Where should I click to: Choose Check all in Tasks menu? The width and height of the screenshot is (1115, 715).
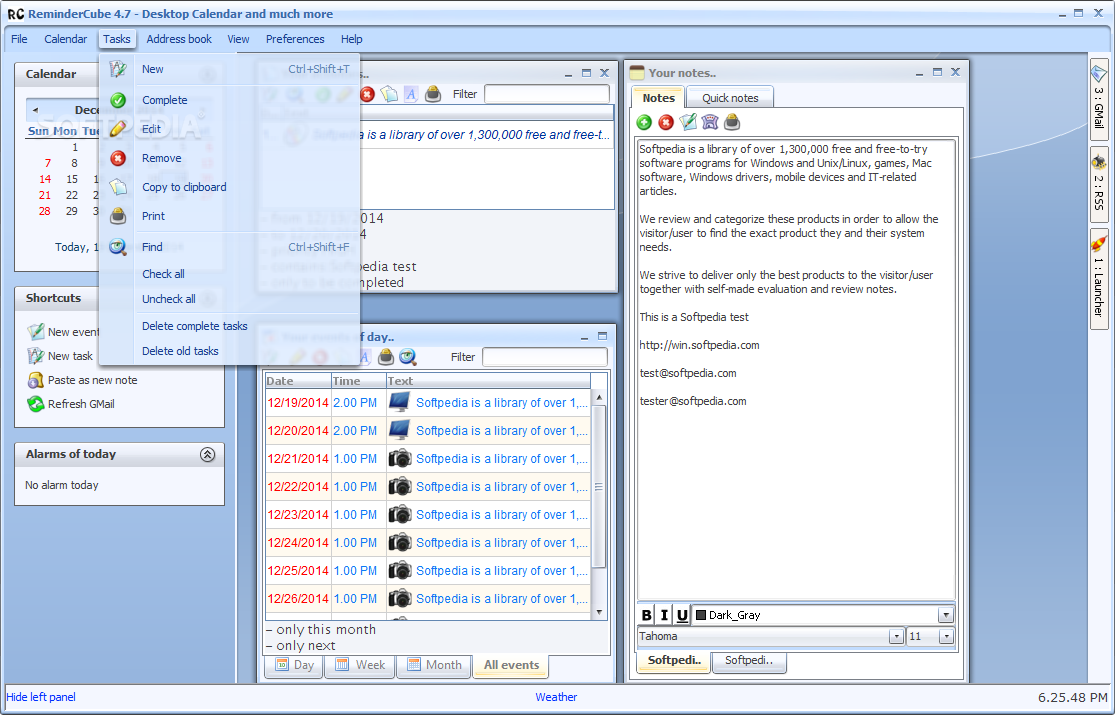click(x=229, y=274)
